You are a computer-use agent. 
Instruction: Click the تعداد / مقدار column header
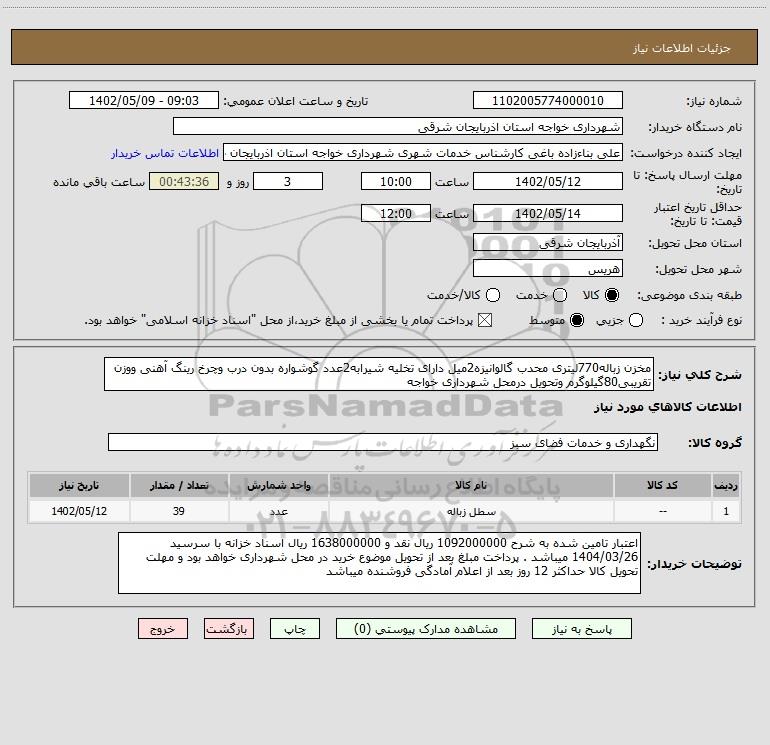pyautogui.click(x=179, y=485)
